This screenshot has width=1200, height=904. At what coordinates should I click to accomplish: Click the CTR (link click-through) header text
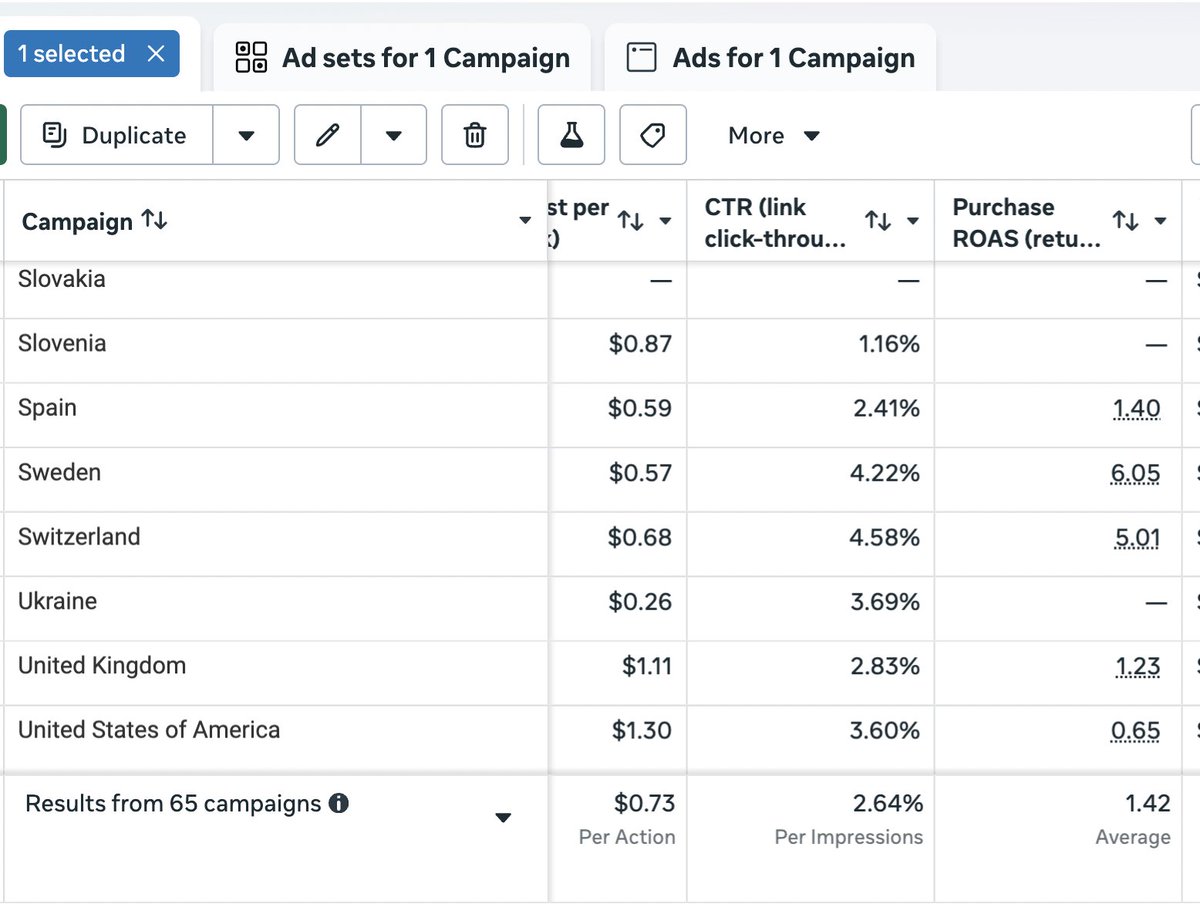(775, 222)
